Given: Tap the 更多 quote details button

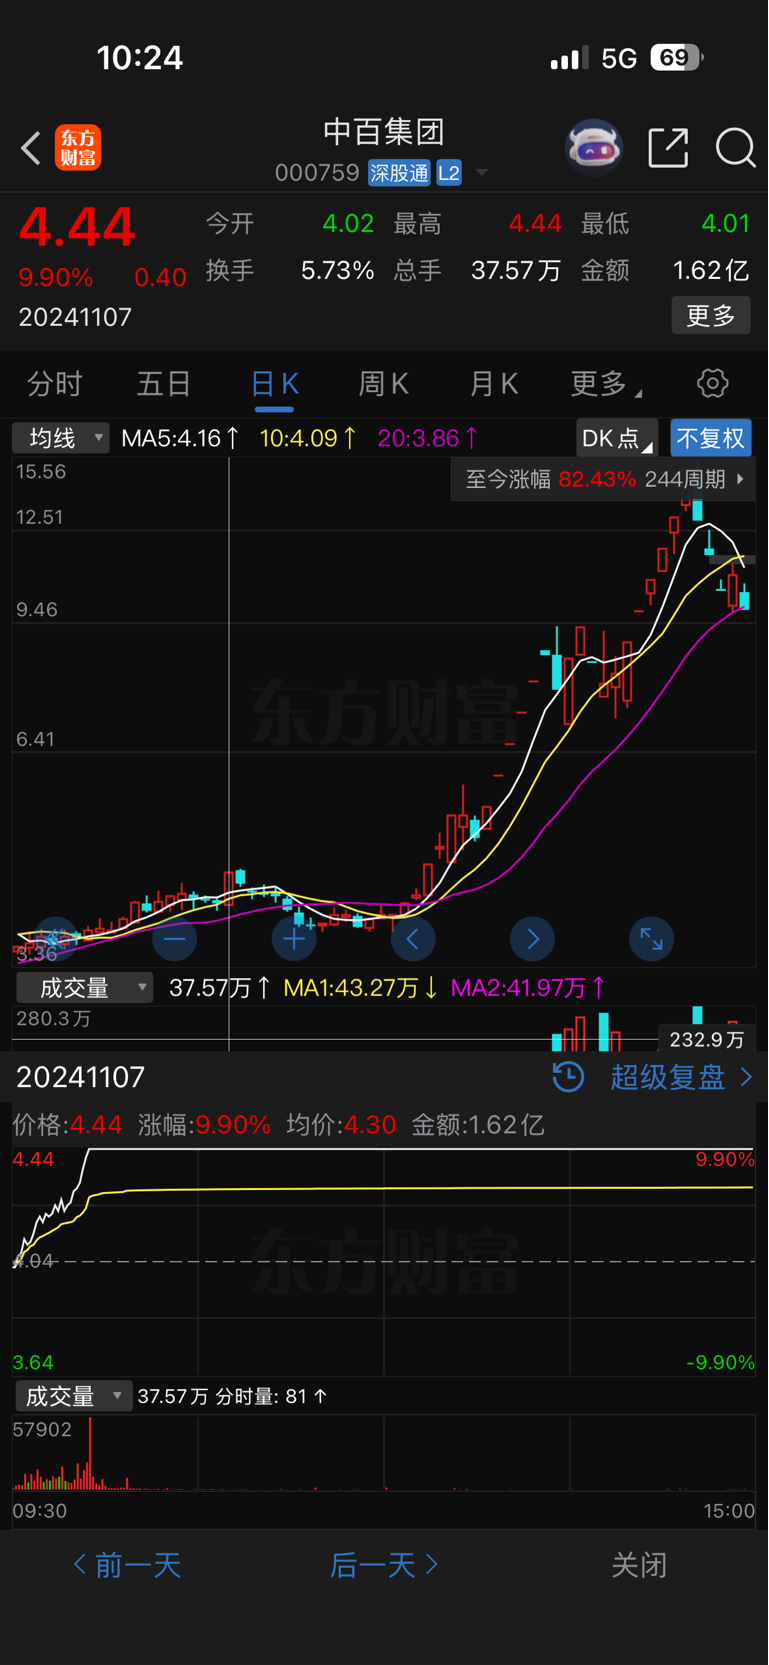Looking at the screenshot, I should 711,316.
